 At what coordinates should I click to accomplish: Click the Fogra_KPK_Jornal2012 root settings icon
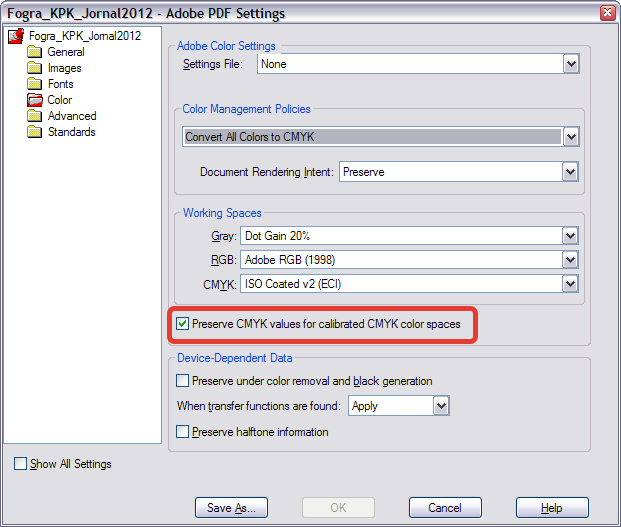[x=16, y=36]
